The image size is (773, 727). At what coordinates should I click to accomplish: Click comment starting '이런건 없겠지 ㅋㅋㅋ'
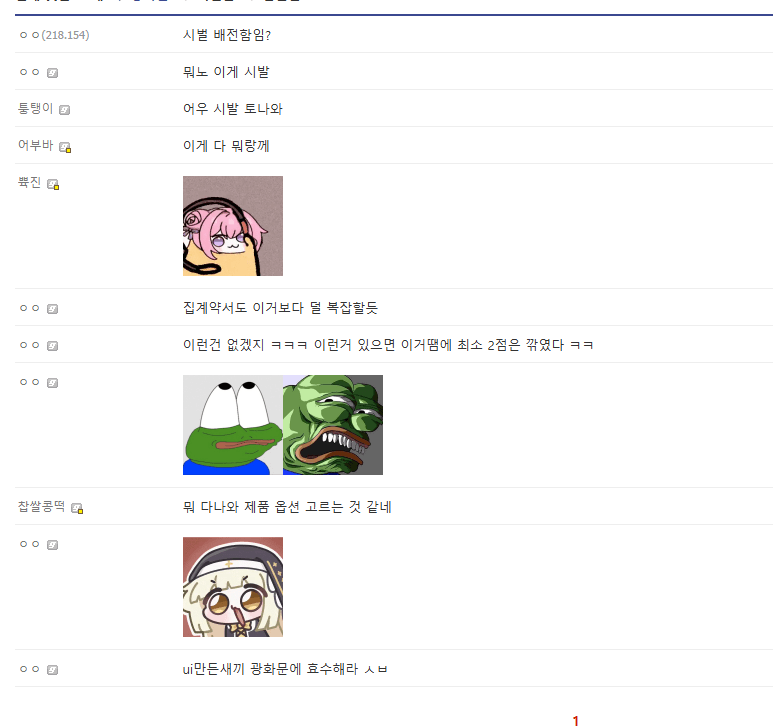[x=388, y=345]
